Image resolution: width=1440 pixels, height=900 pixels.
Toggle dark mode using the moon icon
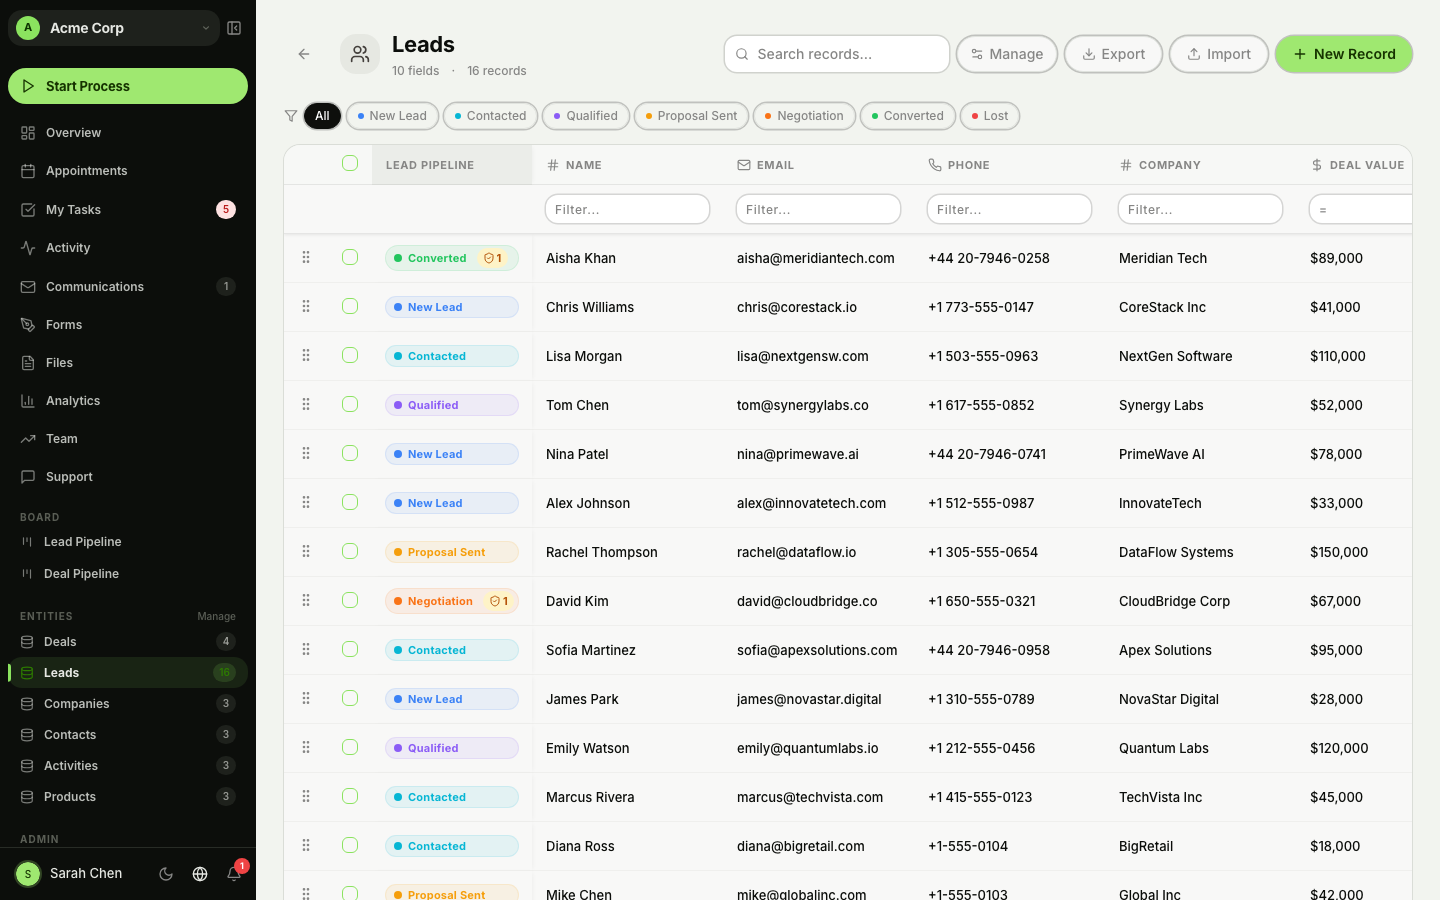[x=166, y=874]
